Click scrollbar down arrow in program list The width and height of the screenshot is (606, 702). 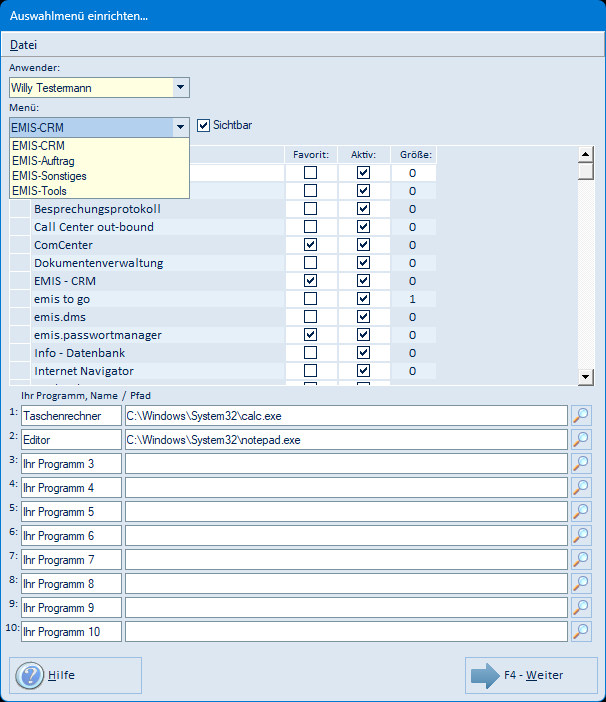tap(585, 377)
